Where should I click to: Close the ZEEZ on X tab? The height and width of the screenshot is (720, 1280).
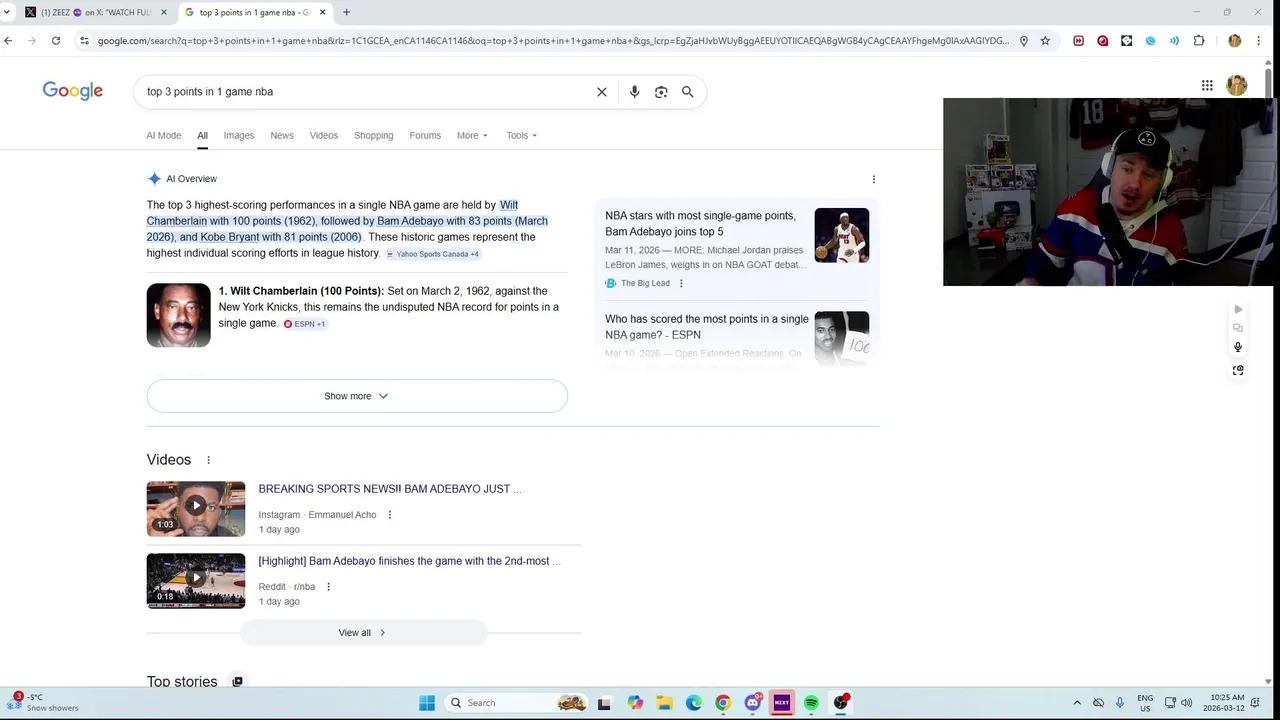coord(164,12)
